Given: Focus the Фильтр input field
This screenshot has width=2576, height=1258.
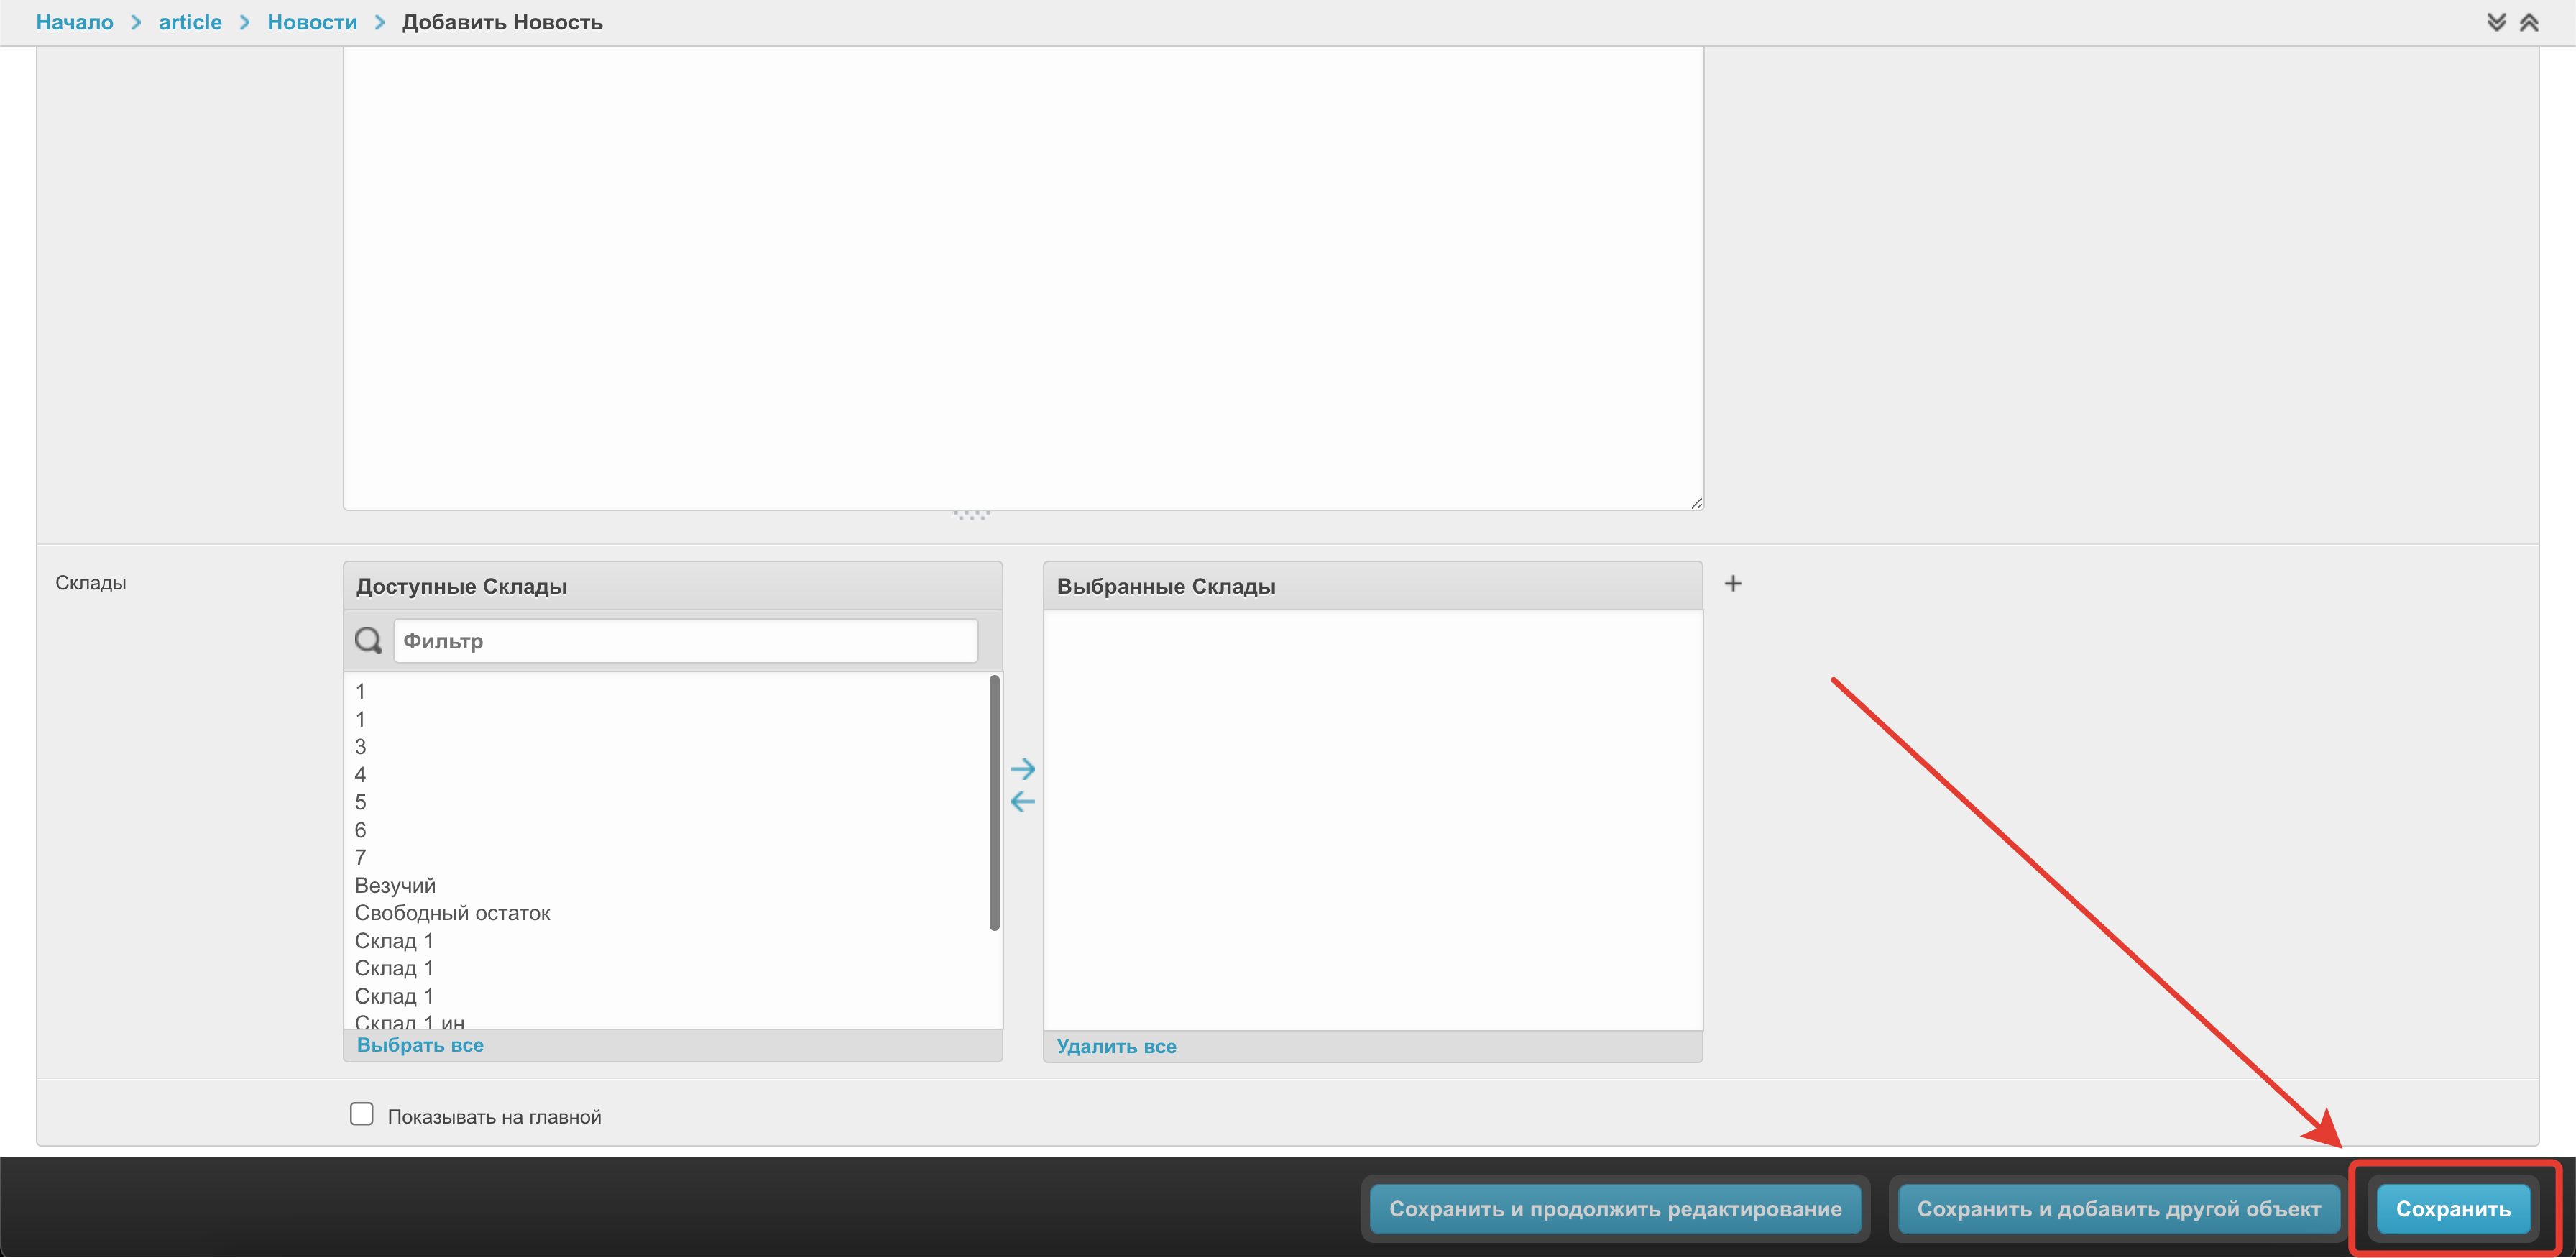Looking at the screenshot, I should pyautogui.click(x=685, y=640).
